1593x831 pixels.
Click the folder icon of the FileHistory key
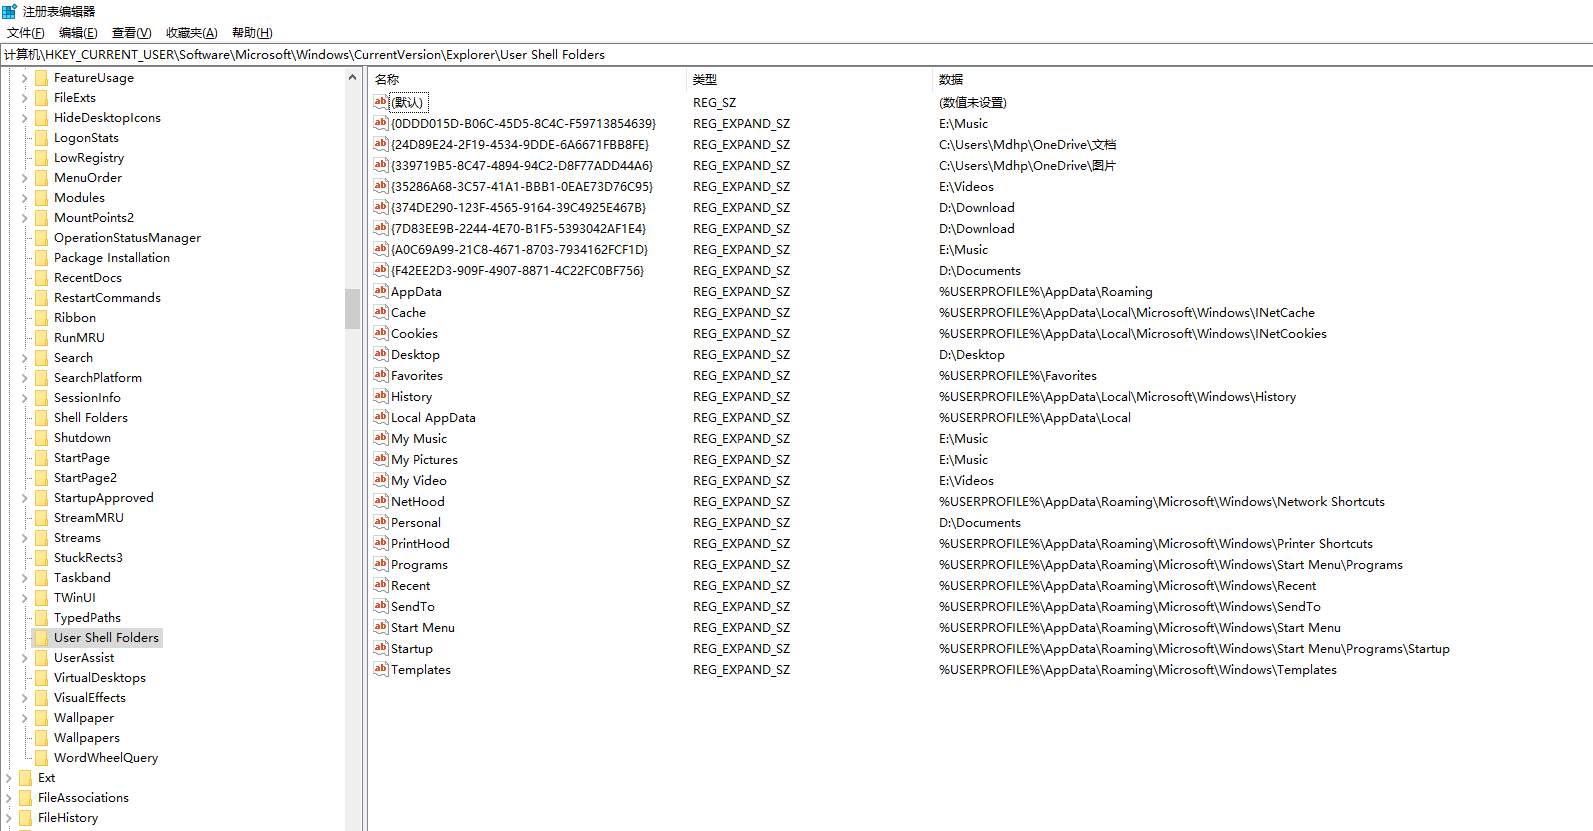25,817
